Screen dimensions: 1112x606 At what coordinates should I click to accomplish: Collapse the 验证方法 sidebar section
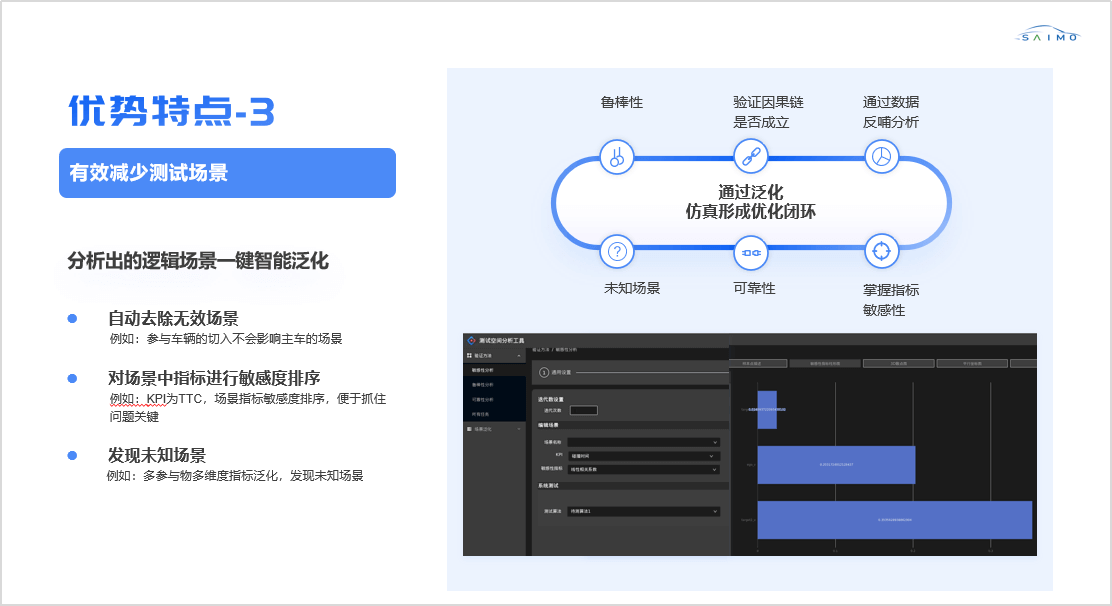(x=518, y=355)
